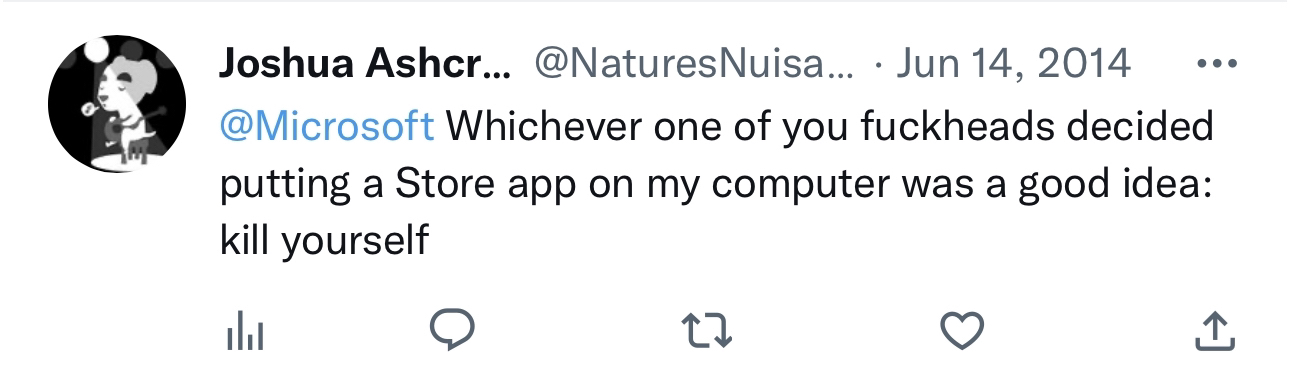Open Joshua Ashcr... profile picture
This screenshot has width=1290, height=380.
pos(117,105)
